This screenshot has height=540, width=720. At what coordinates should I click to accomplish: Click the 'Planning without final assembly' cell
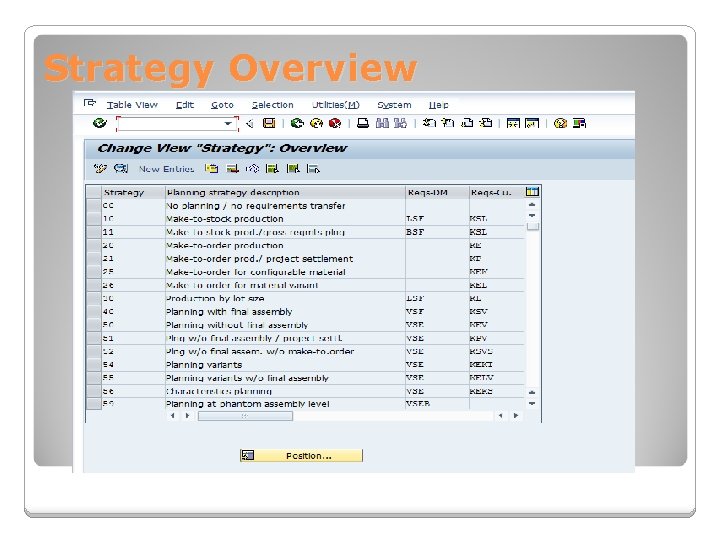pyautogui.click(x=285, y=325)
